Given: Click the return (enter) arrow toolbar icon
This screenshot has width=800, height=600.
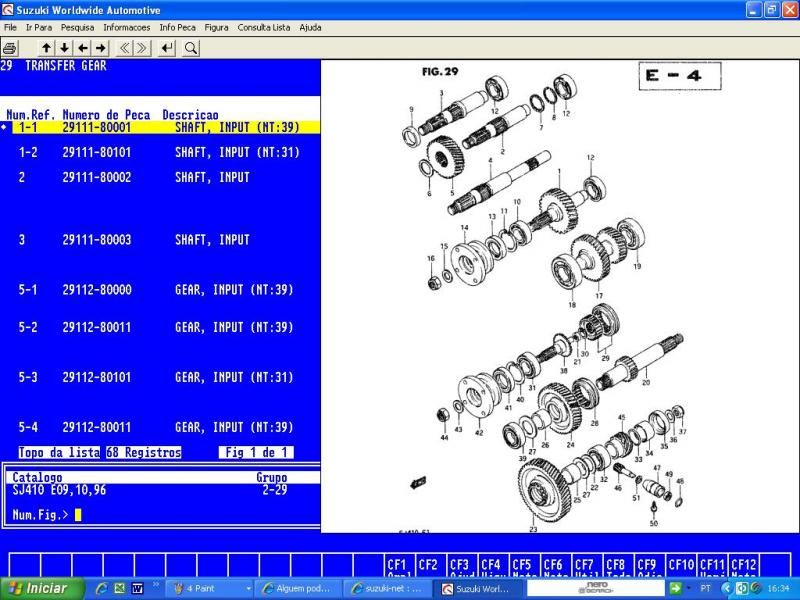Looking at the screenshot, I should pyautogui.click(x=167, y=48).
